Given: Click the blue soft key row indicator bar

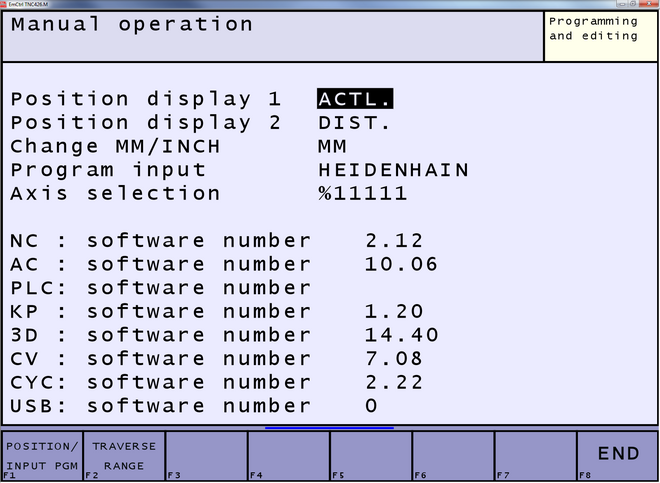Looking at the screenshot, I should tap(329, 427).
